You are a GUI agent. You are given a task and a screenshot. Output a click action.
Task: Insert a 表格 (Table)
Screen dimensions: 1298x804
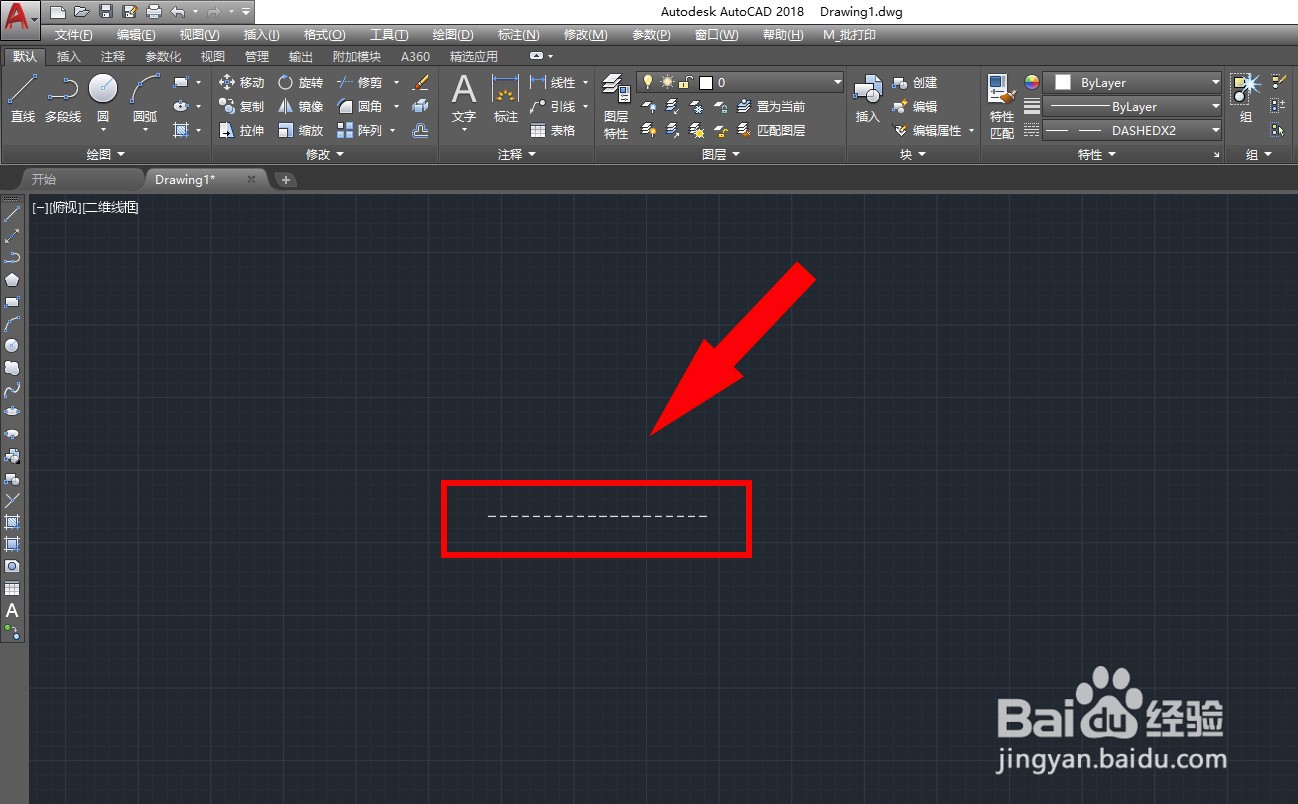(x=553, y=130)
